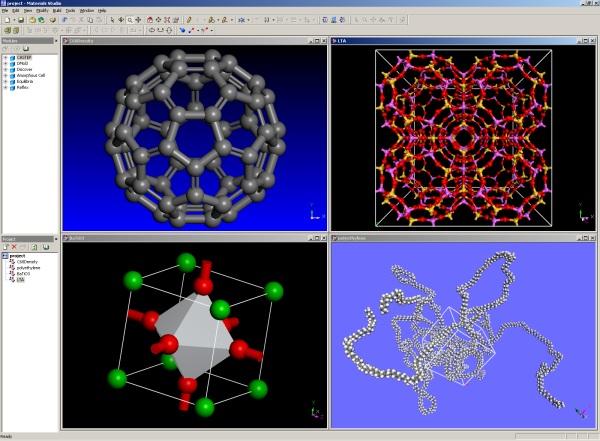Click the New document toolbar icon
This screenshot has width=600, height=441.
(x=6, y=19)
